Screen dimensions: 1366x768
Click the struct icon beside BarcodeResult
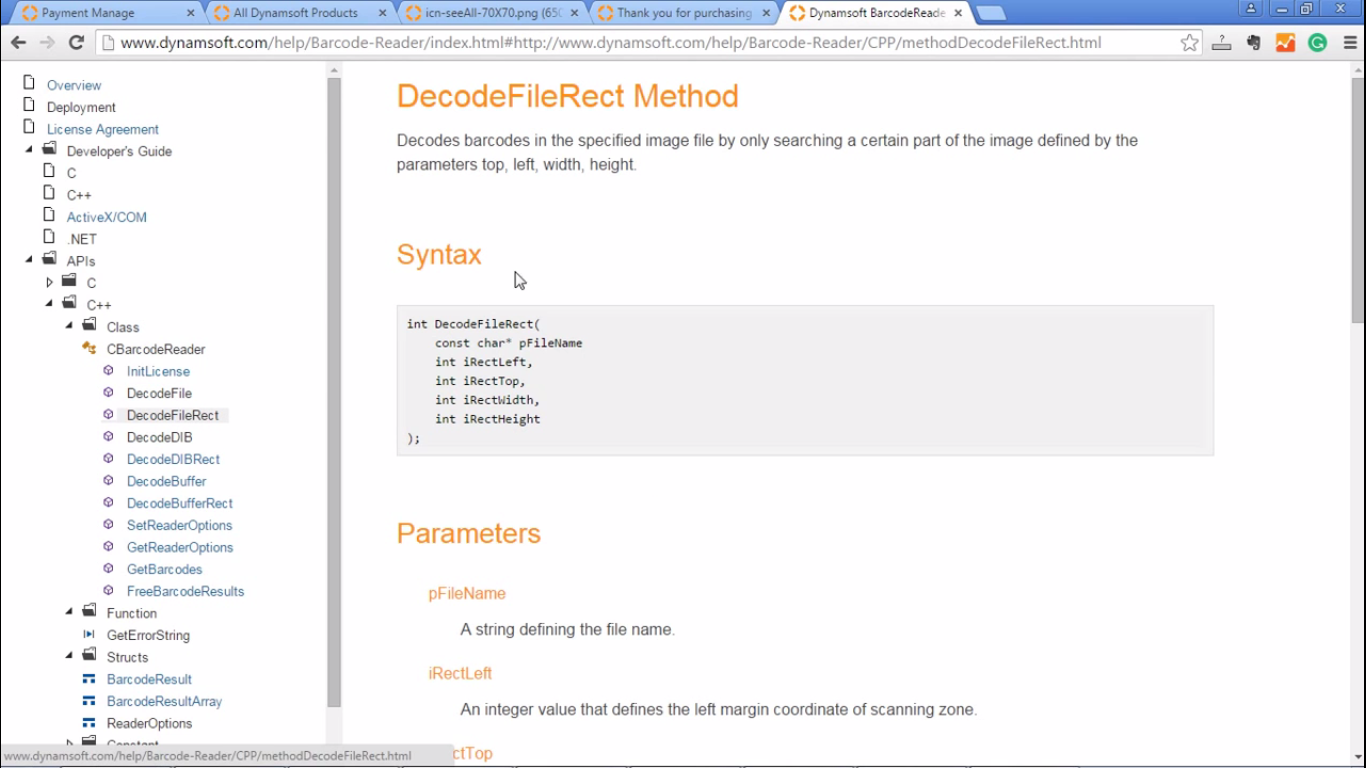(89, 678)
